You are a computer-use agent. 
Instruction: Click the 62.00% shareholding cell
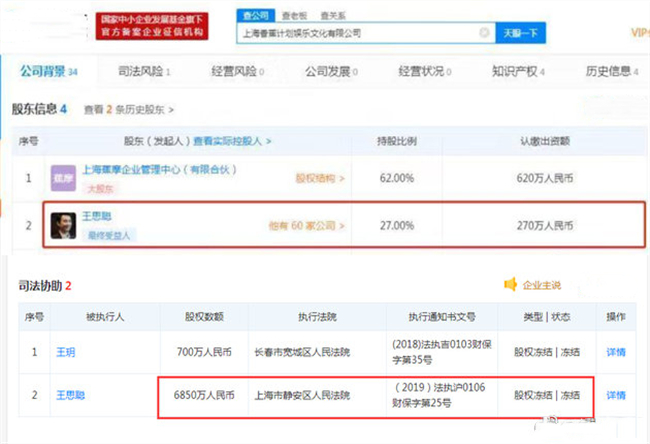pos(397,178)
